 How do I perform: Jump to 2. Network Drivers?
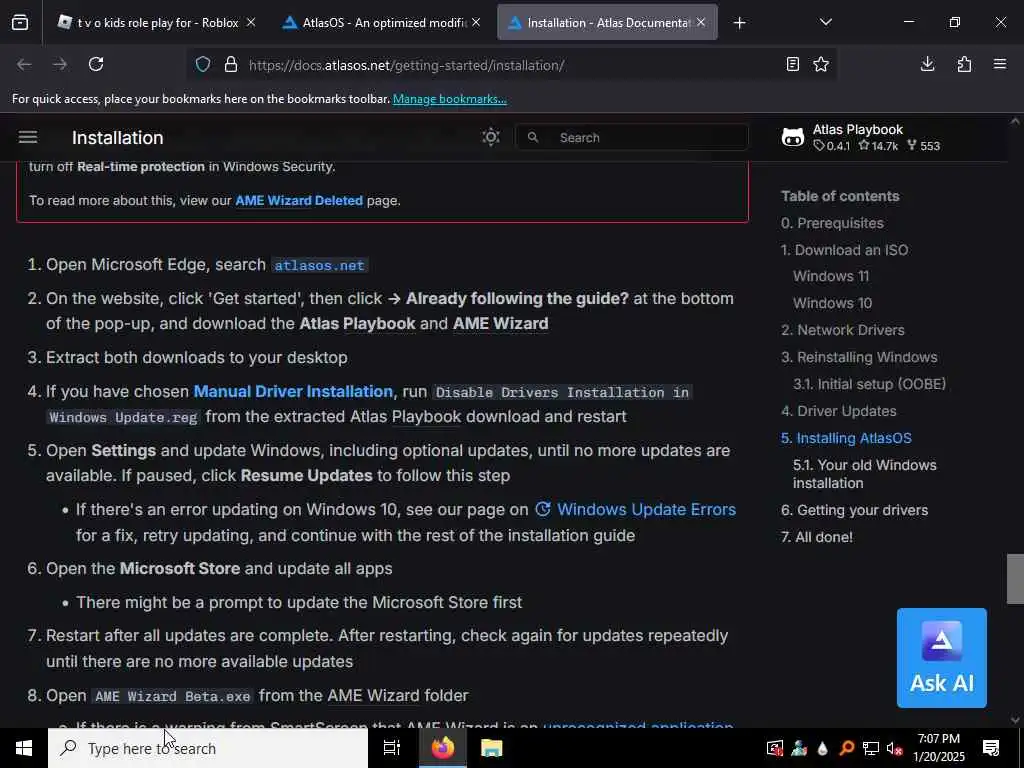842,330
